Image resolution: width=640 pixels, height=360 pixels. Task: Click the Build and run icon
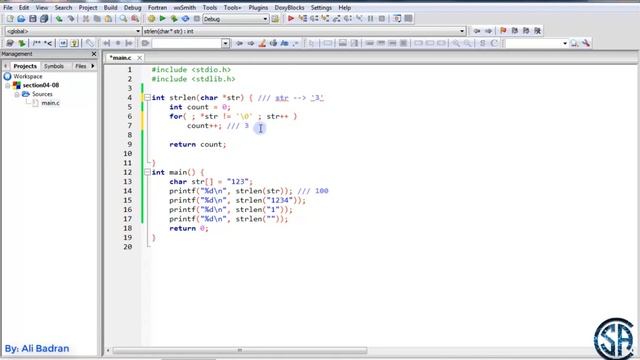pos(174,19)
